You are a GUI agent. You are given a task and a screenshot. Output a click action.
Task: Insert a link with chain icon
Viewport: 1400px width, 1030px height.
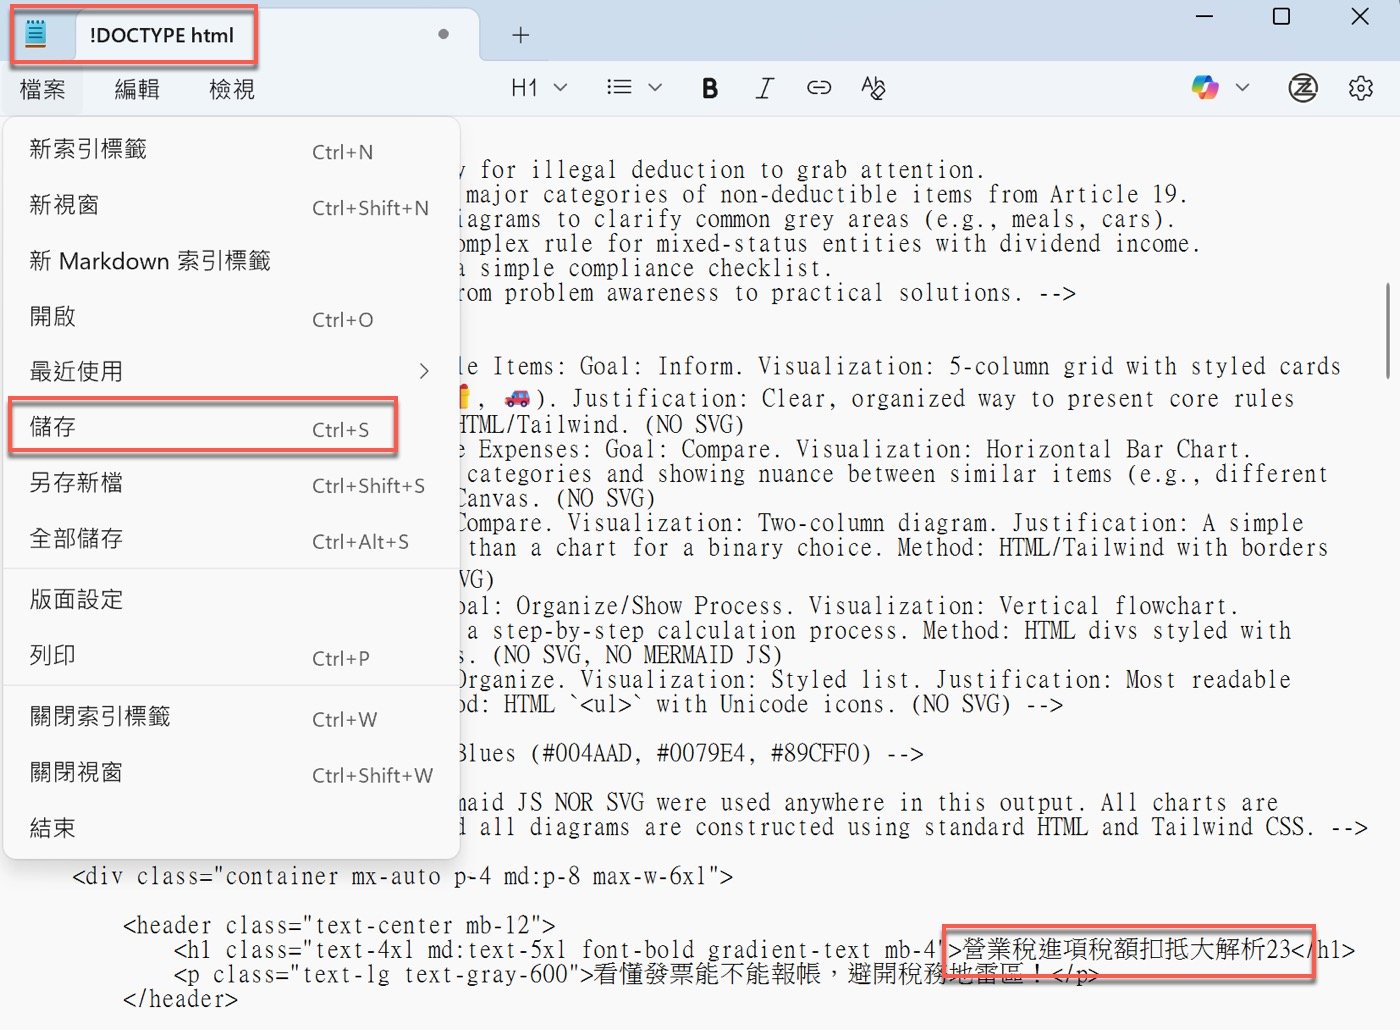(x=819, y=88)
